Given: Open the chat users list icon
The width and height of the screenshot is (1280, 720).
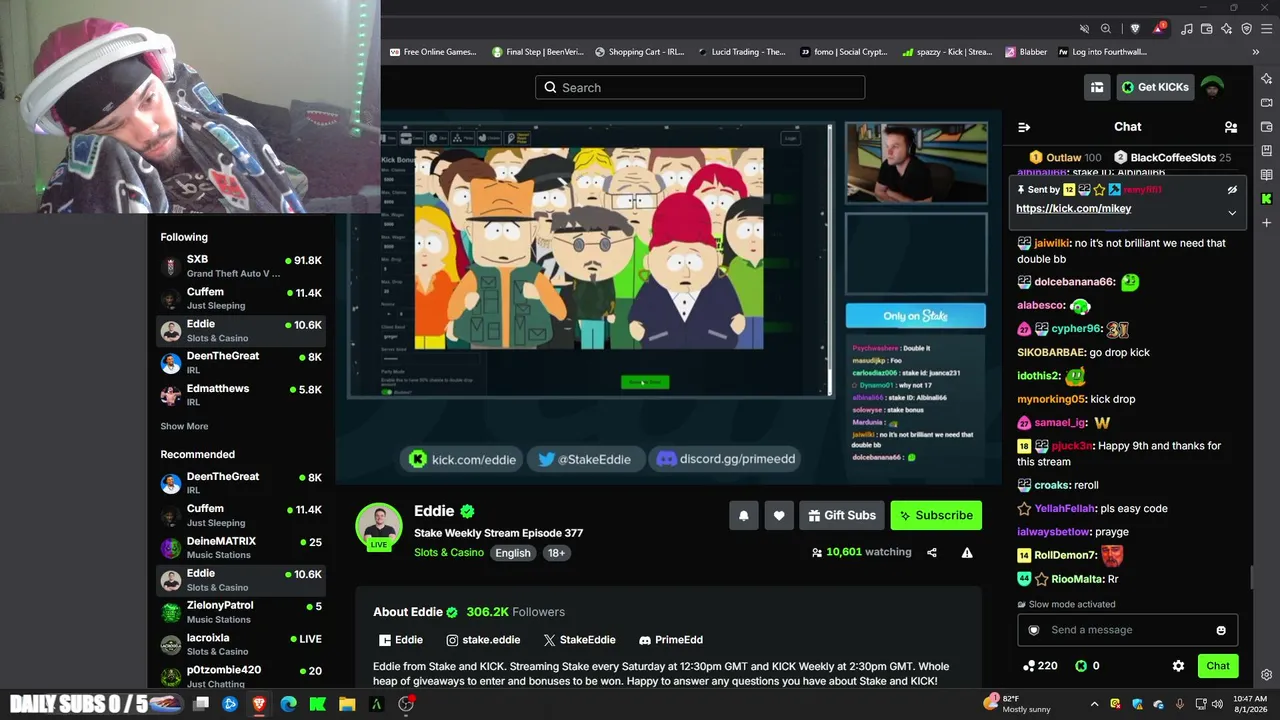Looking at the screenshot, I should [1231, 127].
